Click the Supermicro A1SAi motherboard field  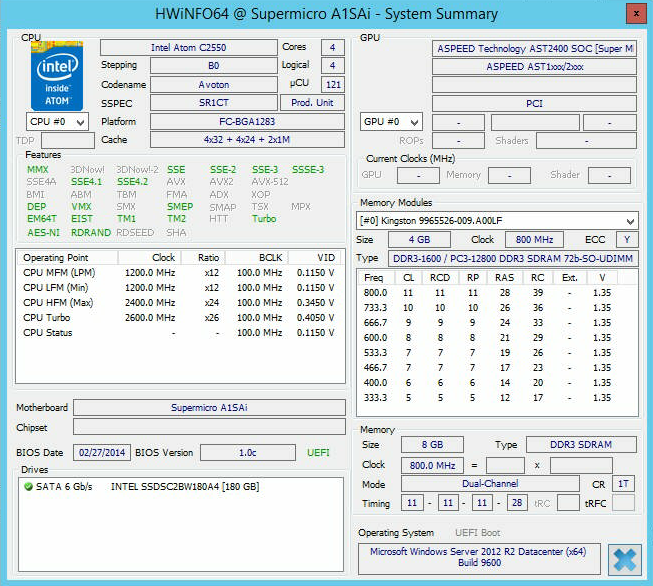(x=209, y=407)
